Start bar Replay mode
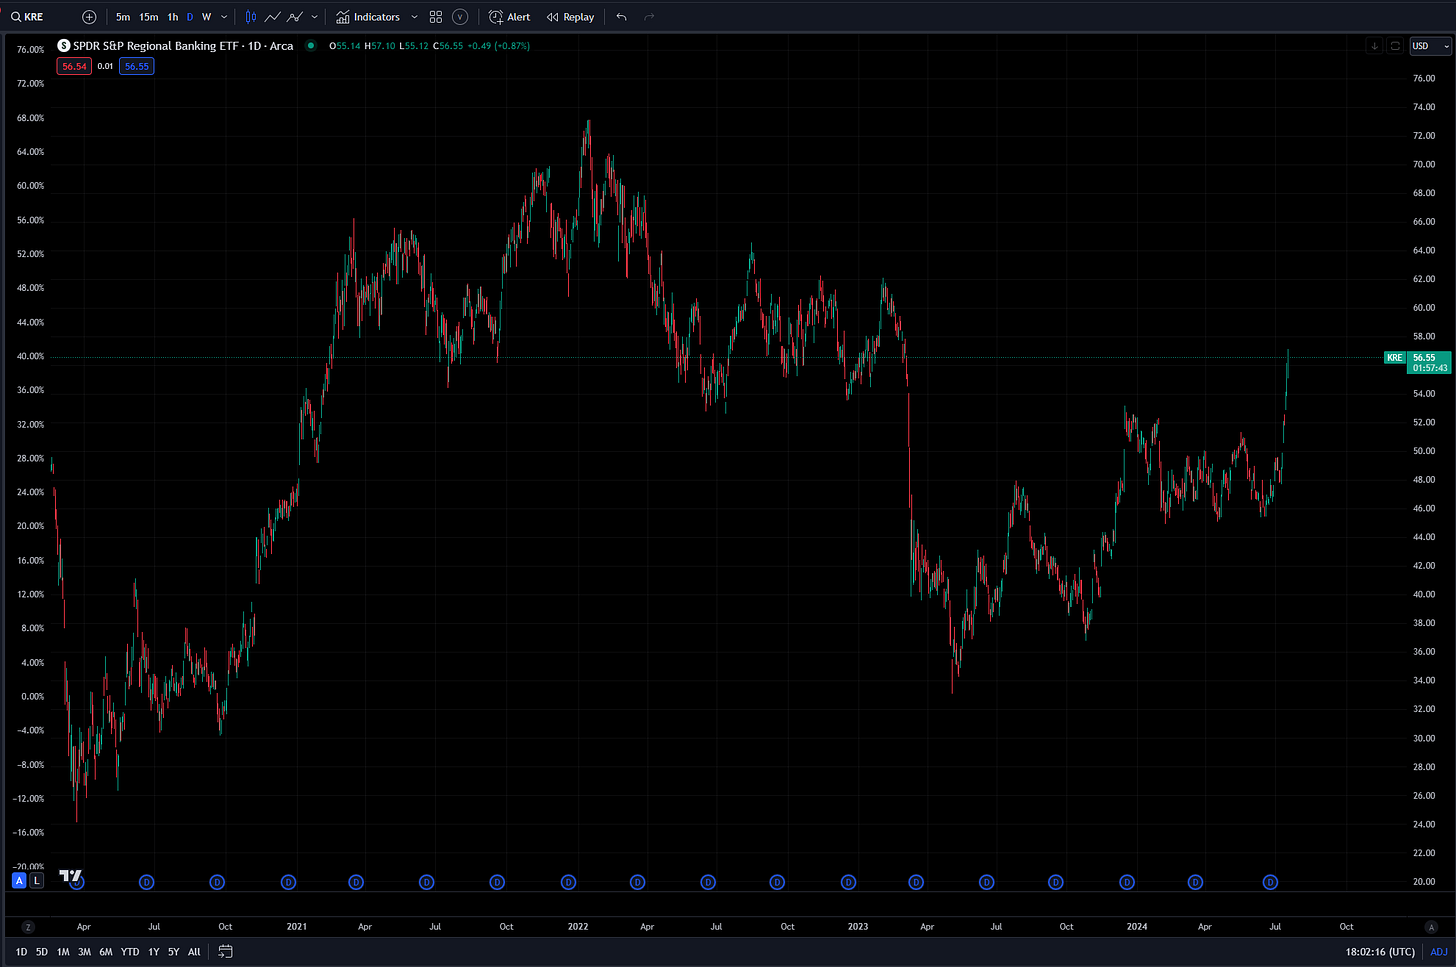The width and height of the screenshot is (1456, 967). click(570, 17)
